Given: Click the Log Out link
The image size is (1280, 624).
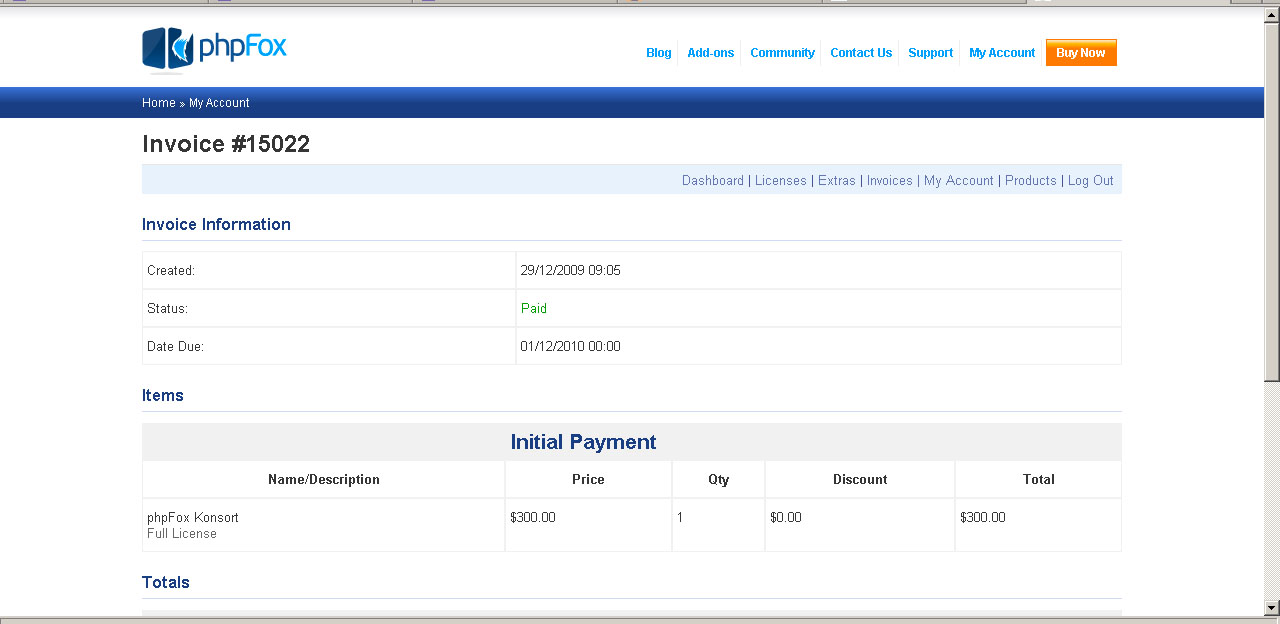Looking at the screenshot, I should click(x=1091, y=181).
